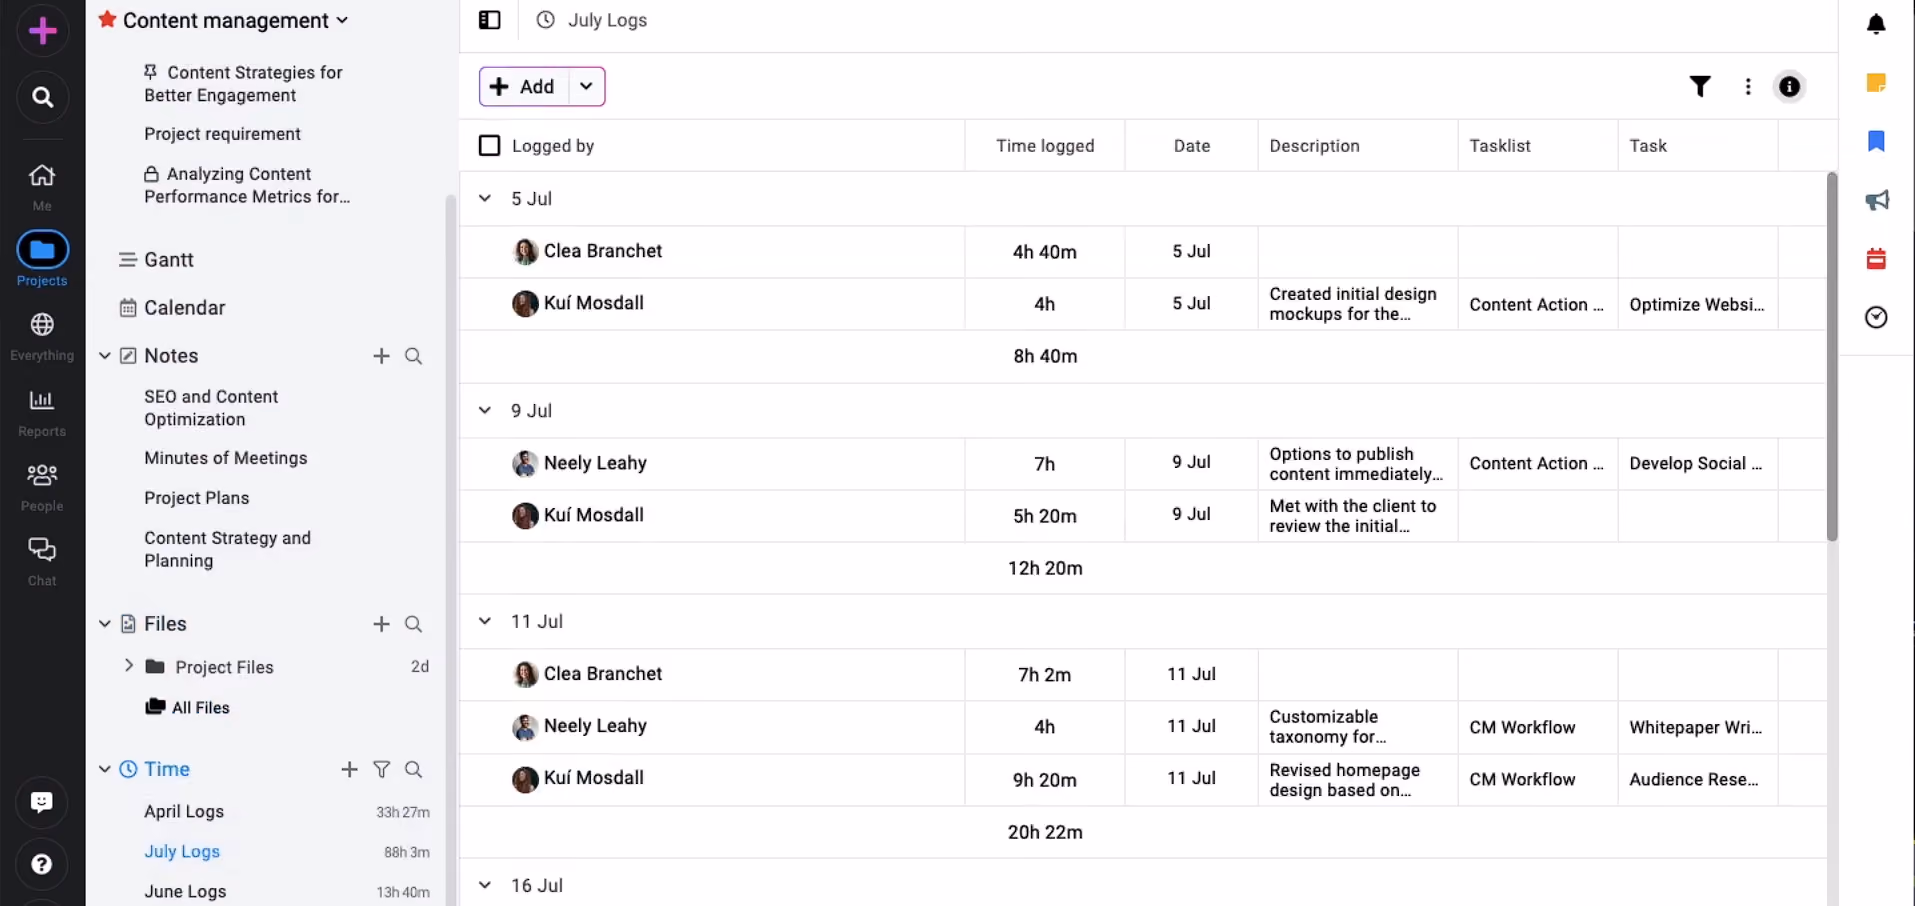The image size is (1915, 906).
Task: Search Time section with magnifier icon
Action: (413, 769)
